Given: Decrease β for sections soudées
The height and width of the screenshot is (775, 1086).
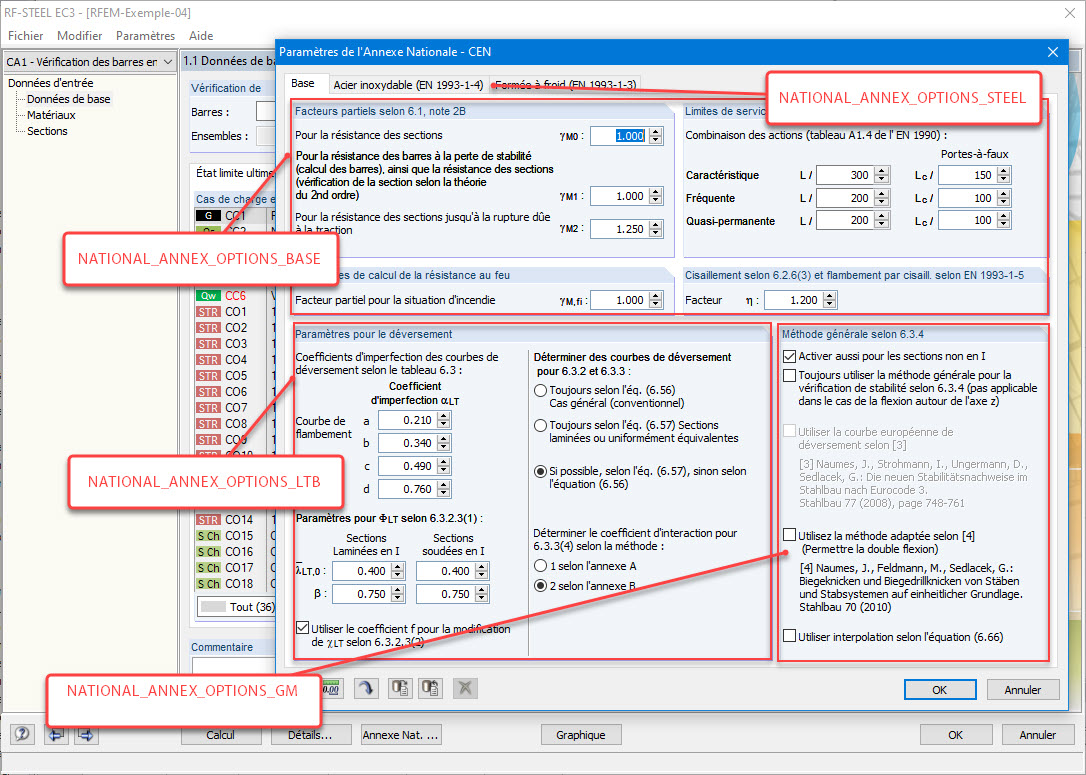Looking at the screenshot, I should click(482, 598).
